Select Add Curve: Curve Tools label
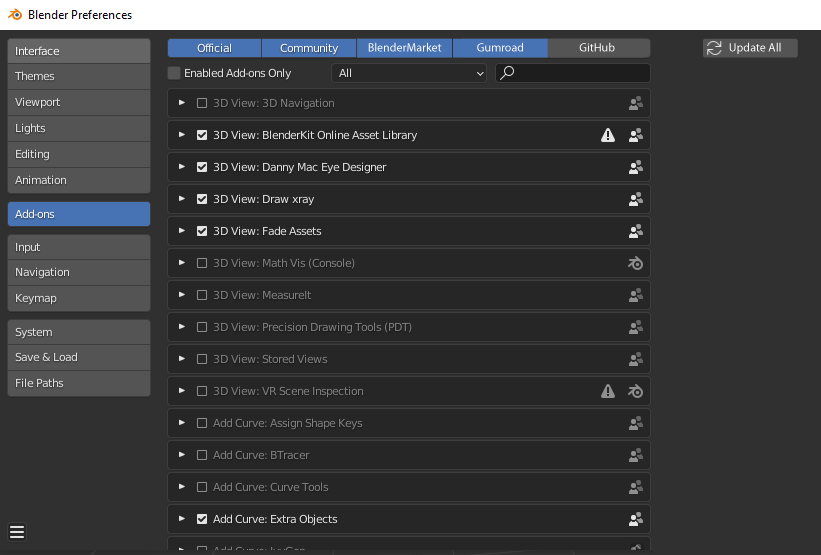821x555 pixels. pos(271,487)
